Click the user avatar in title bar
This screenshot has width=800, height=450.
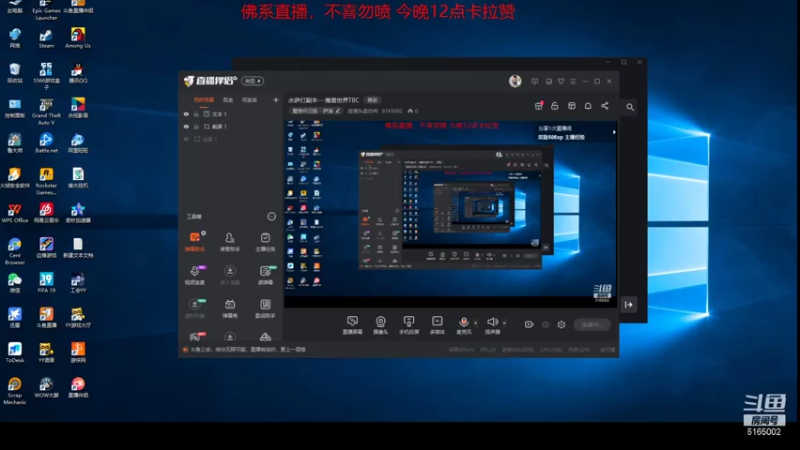[515, 81]
